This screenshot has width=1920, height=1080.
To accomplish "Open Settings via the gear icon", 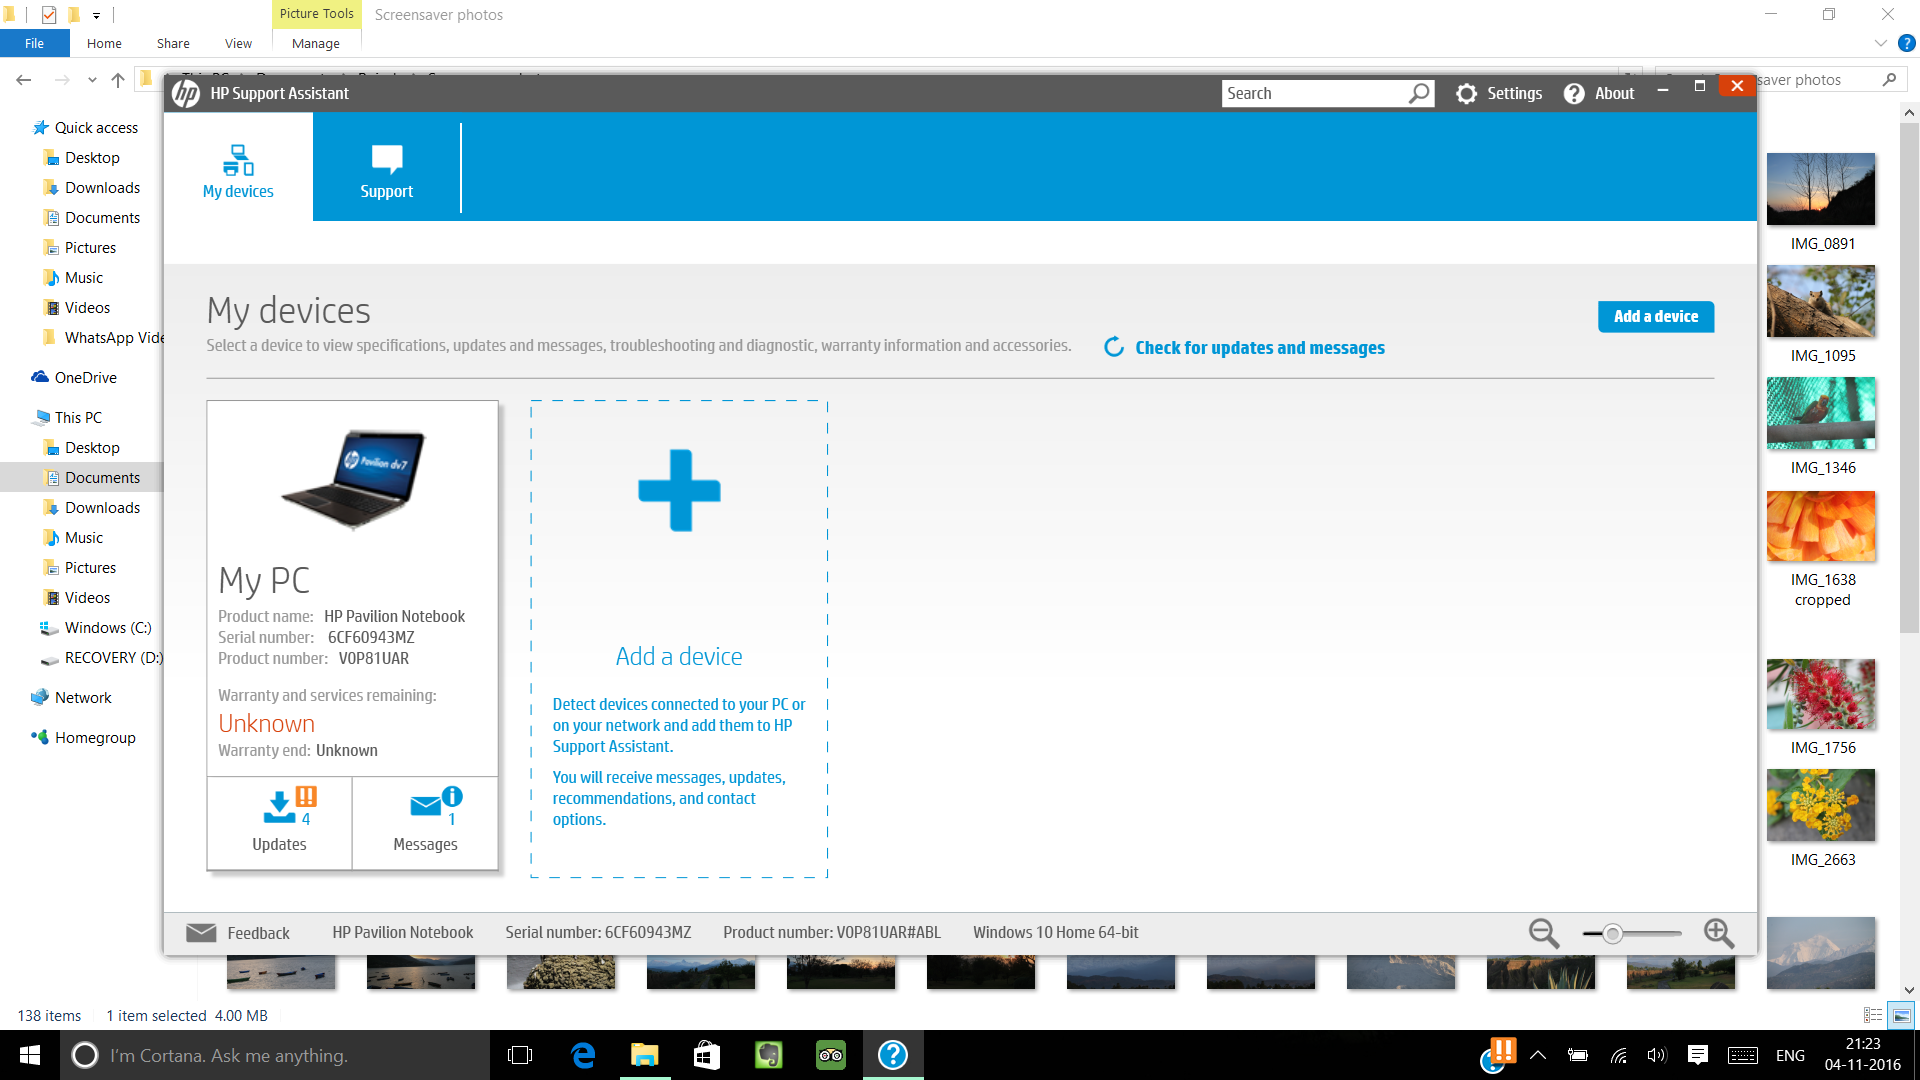I will 1467,93.
